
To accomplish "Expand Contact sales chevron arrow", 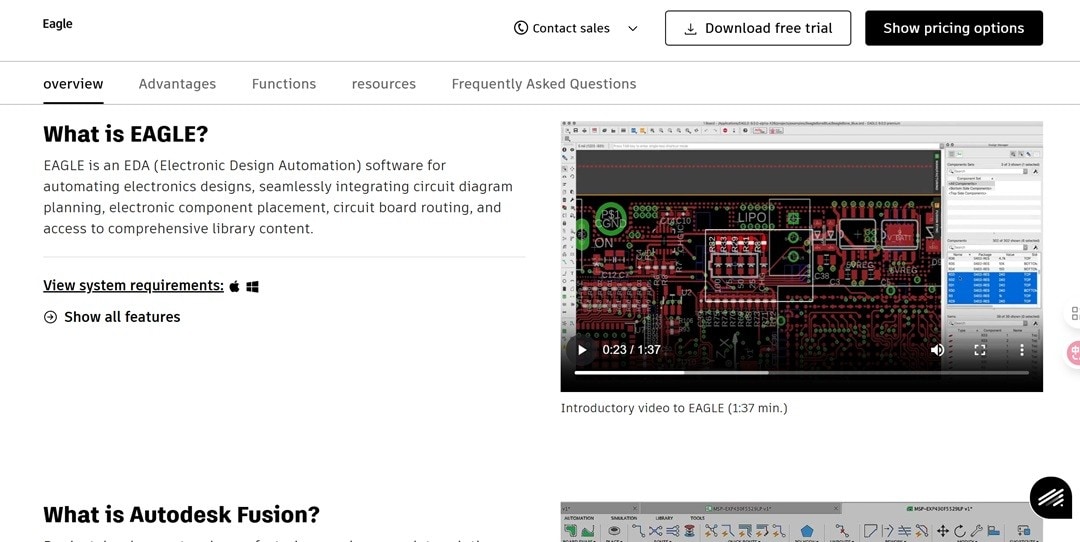I will (x=632, y=29).
